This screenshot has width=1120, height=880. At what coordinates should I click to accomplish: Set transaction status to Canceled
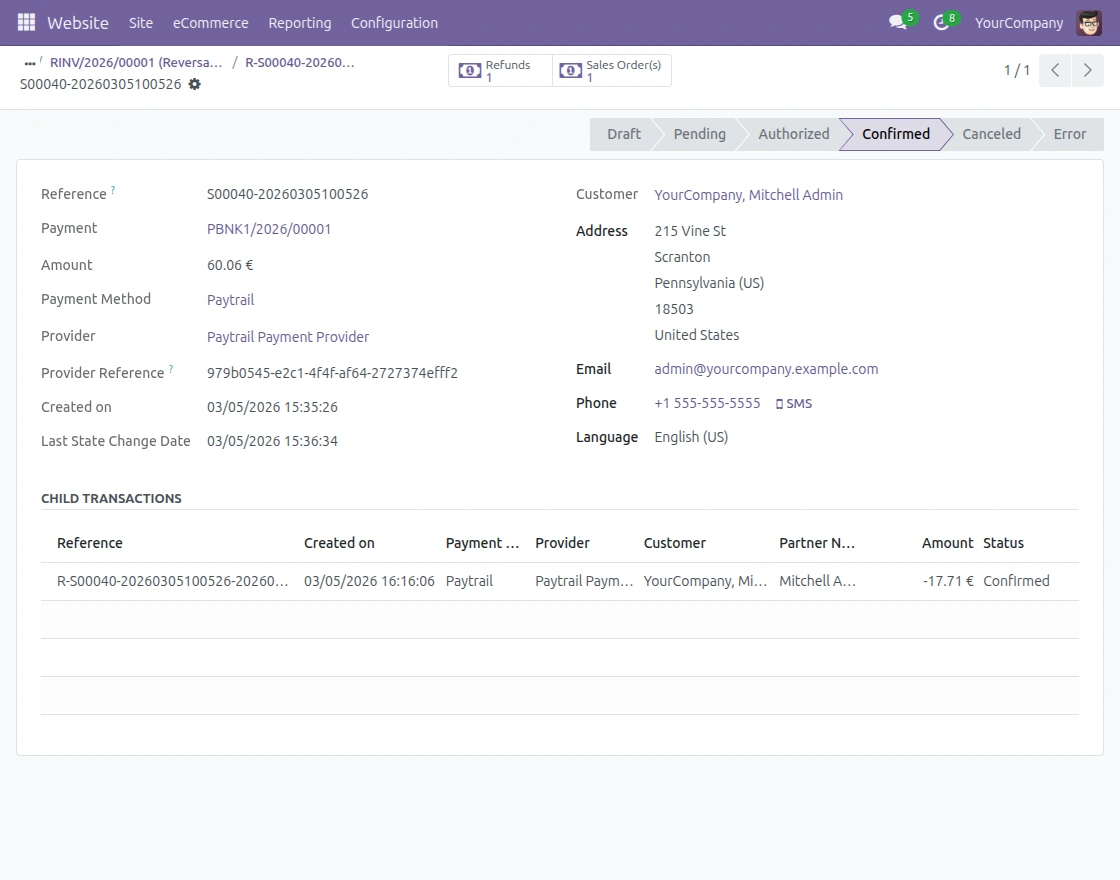point(990,133)
